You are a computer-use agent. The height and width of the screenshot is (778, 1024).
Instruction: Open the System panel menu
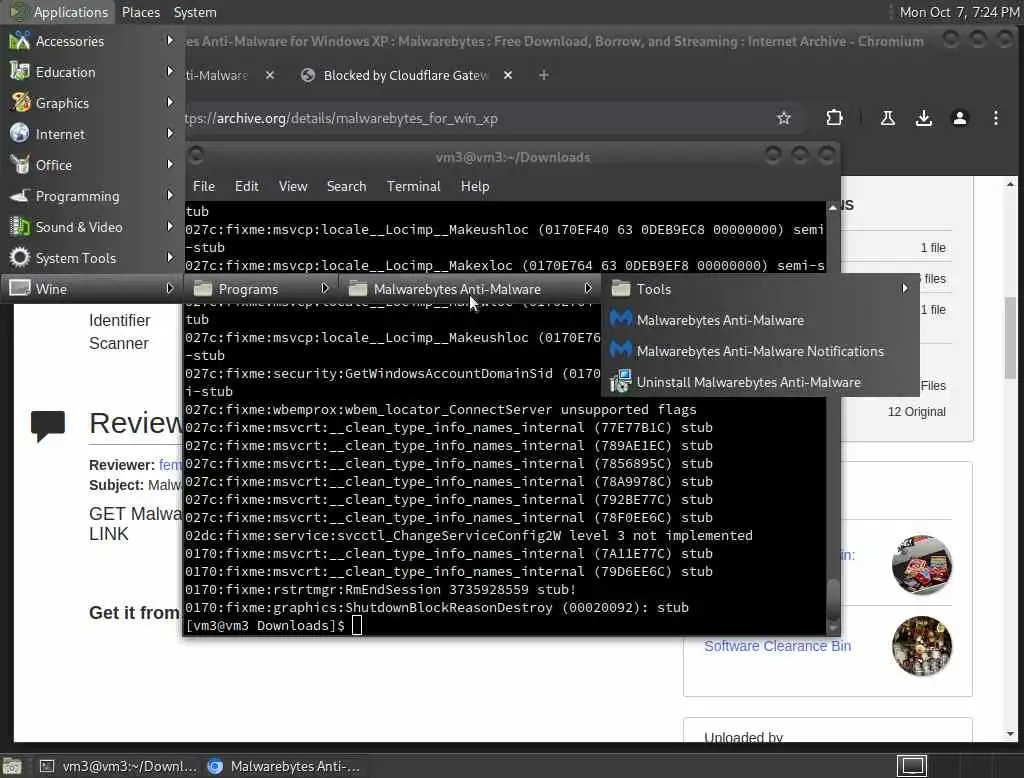(x=195, y=12)
